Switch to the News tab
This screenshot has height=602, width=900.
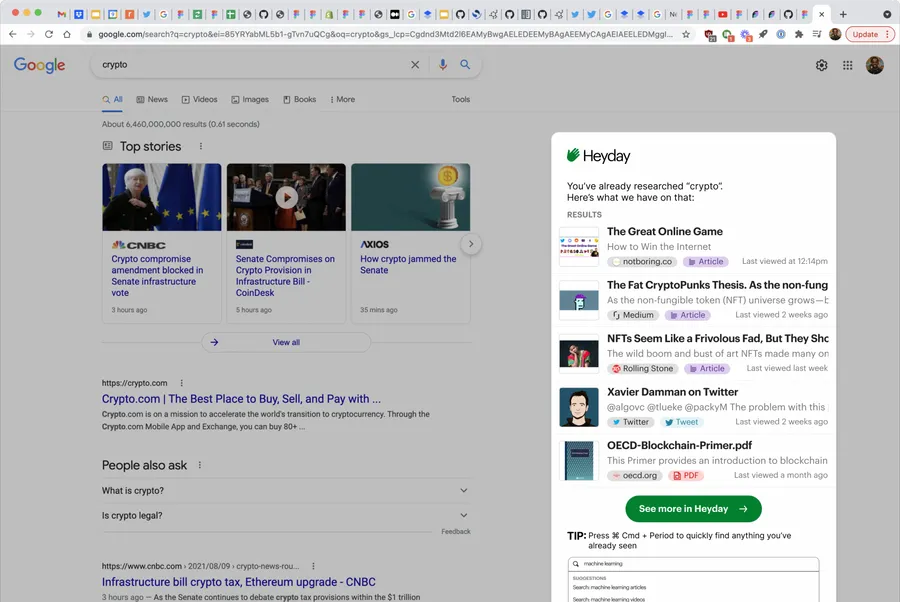click(152, 99)
